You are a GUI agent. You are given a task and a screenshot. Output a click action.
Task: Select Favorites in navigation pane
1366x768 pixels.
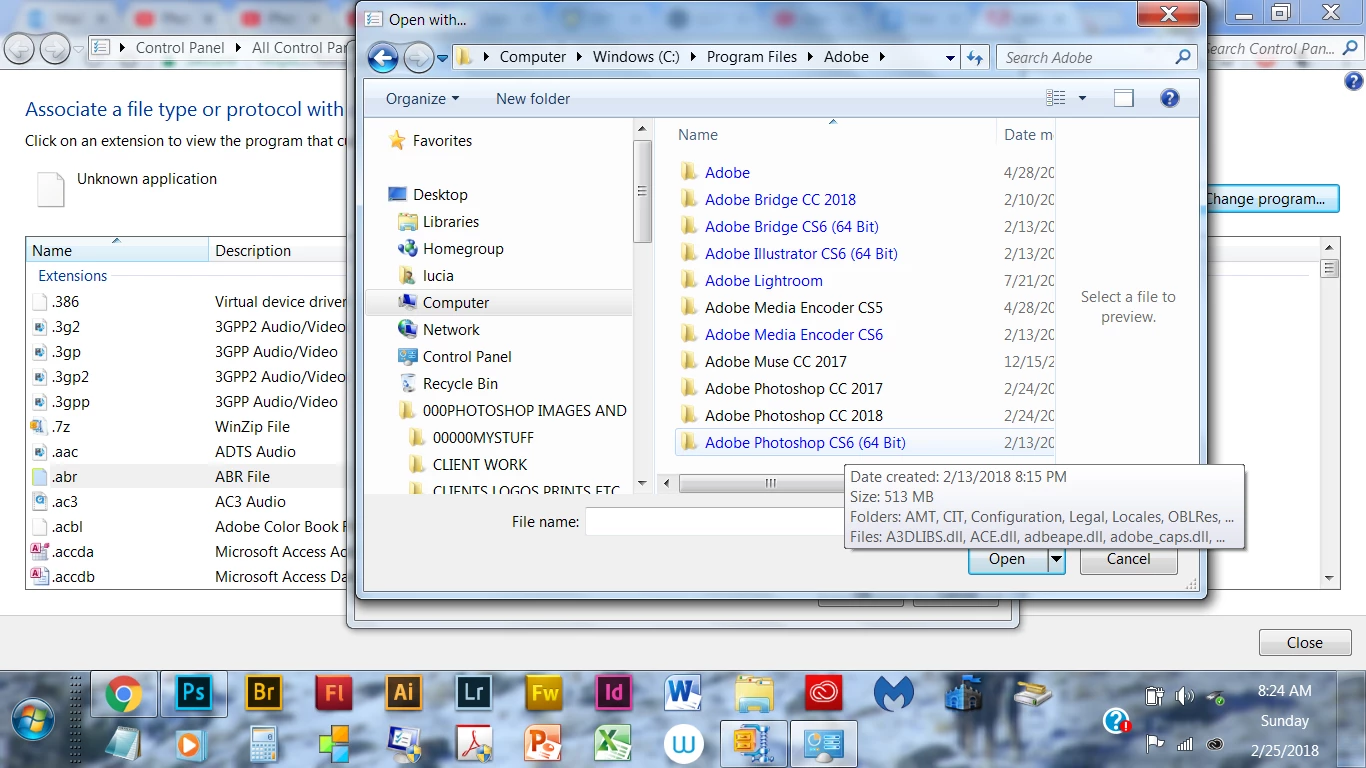click(442, 141)
